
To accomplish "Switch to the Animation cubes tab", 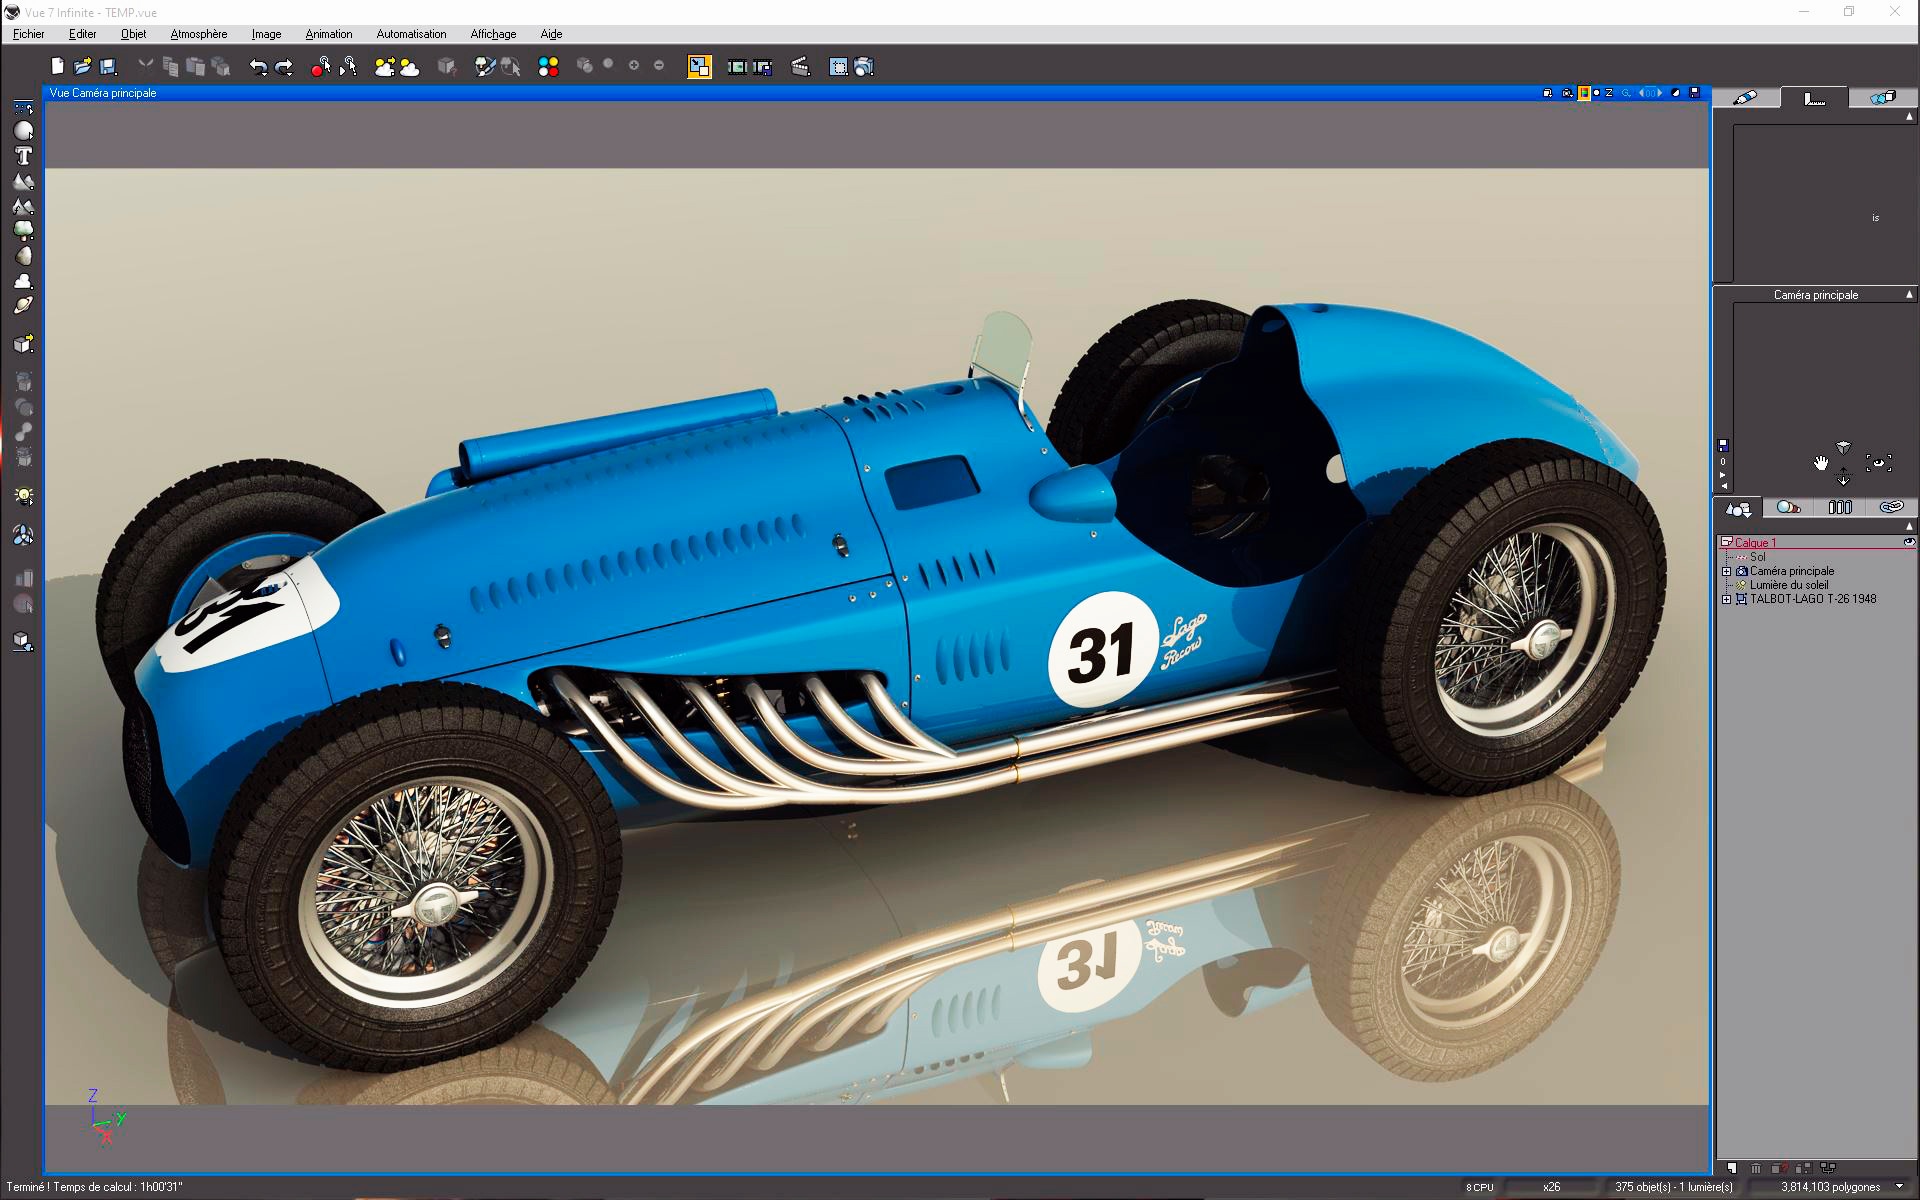I will click(x=1882, y=97).
